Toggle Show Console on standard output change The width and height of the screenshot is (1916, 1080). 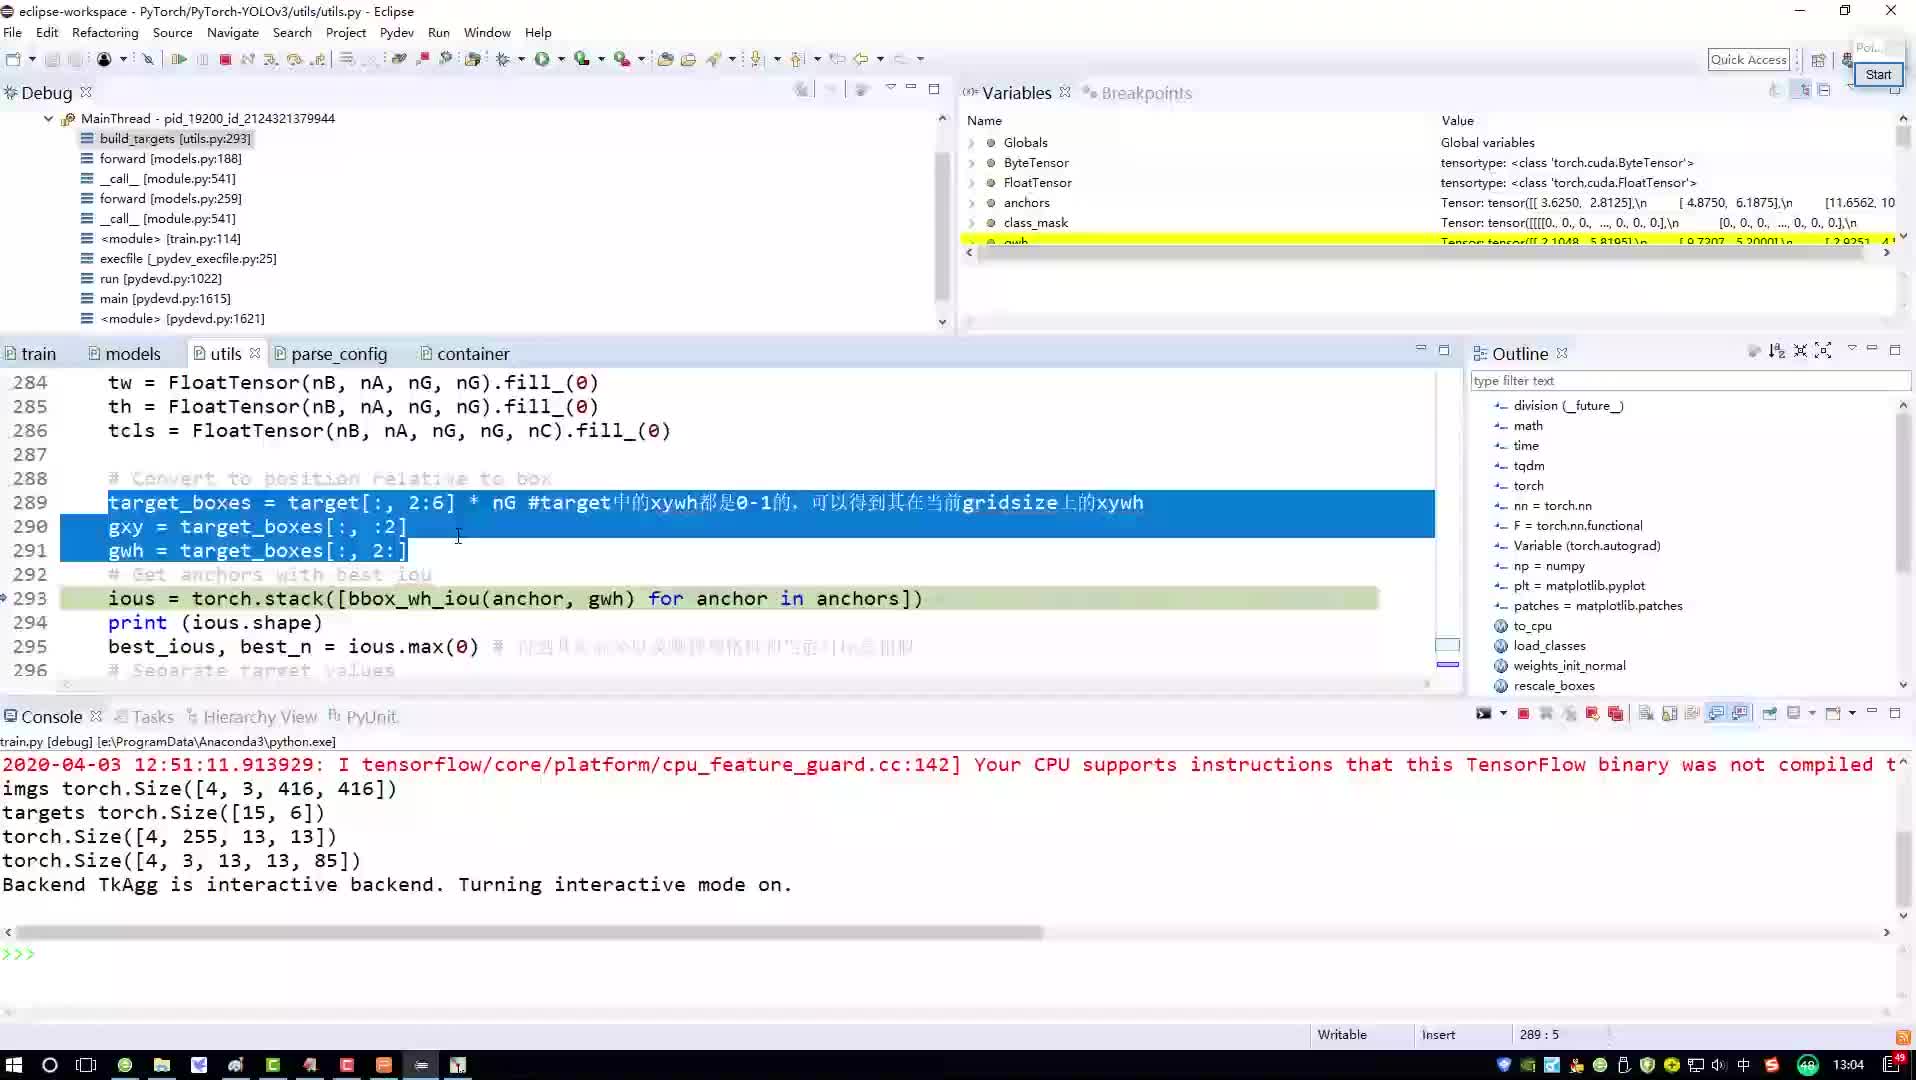coord(1716,713)
